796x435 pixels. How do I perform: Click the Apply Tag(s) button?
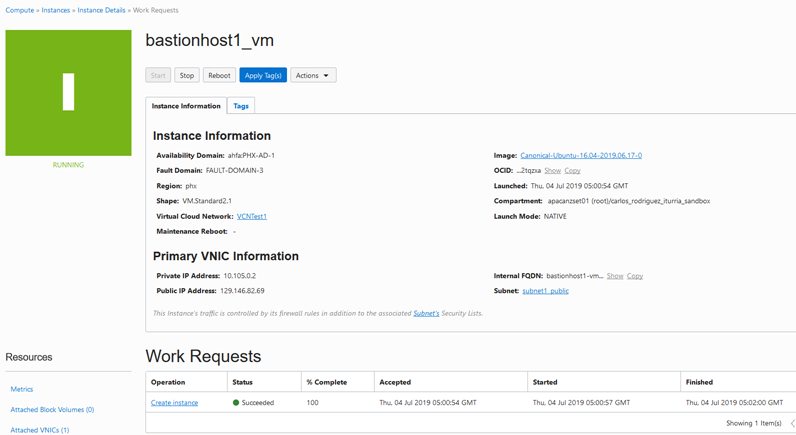pos(263,75)
